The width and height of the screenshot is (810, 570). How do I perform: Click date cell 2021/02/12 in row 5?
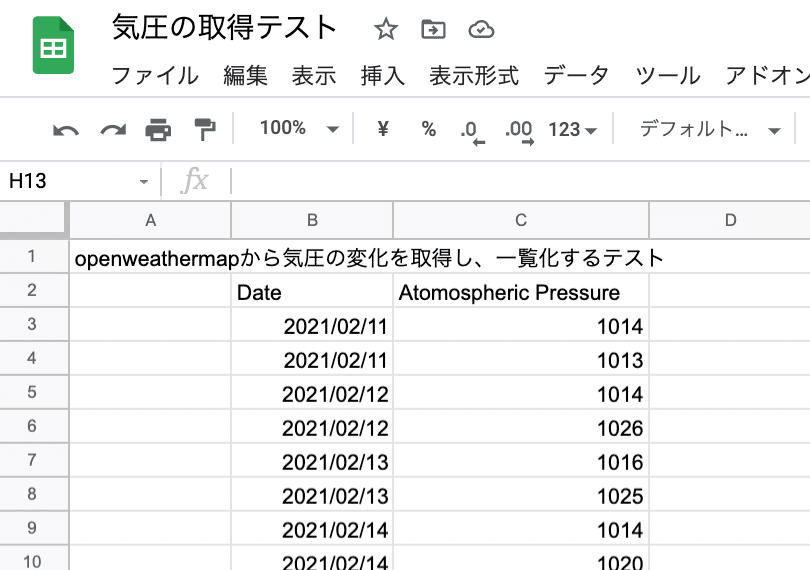point(312,393)
